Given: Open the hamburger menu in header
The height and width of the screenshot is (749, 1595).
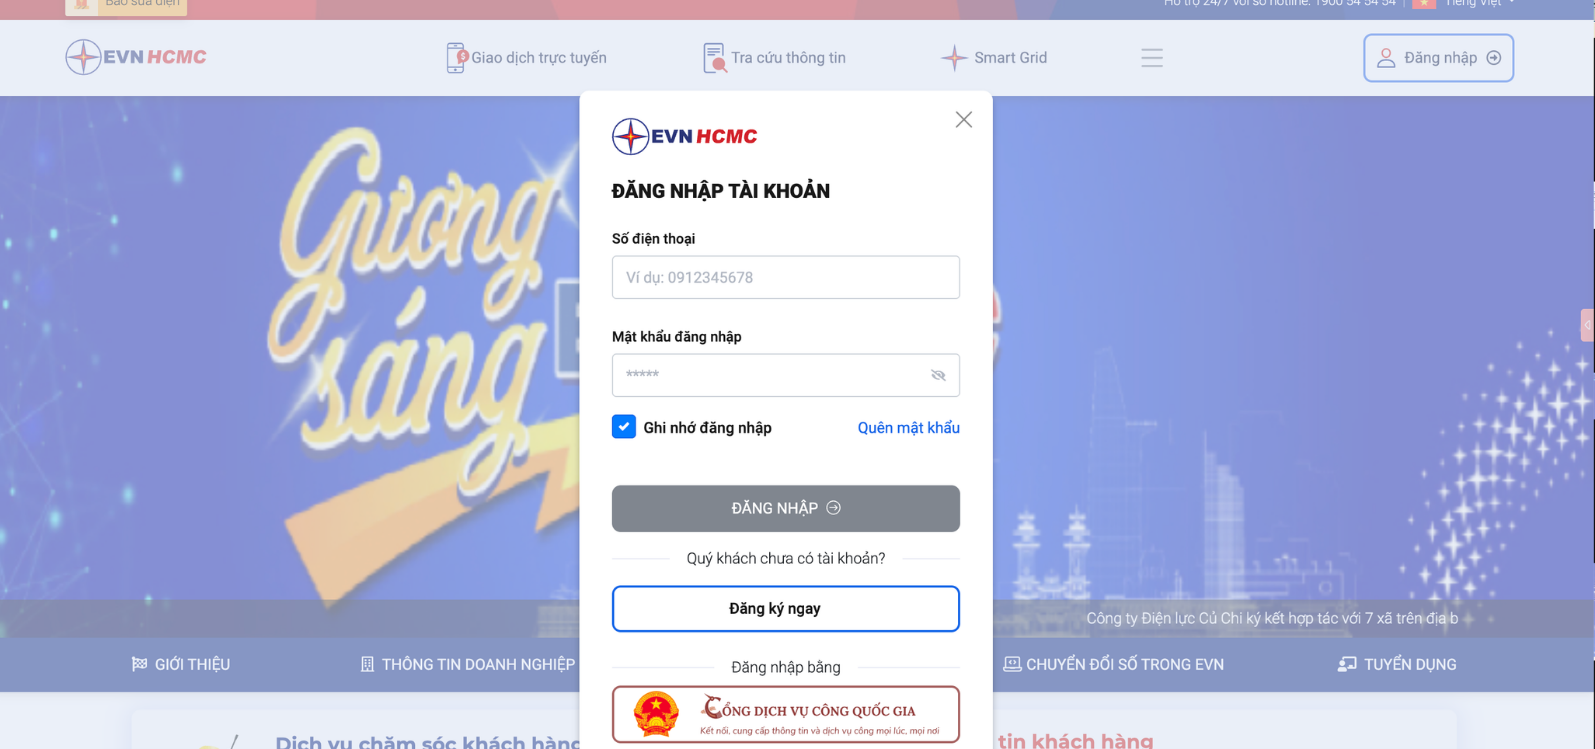Looking at the screenshot, I should click(x=1152, y=58).
